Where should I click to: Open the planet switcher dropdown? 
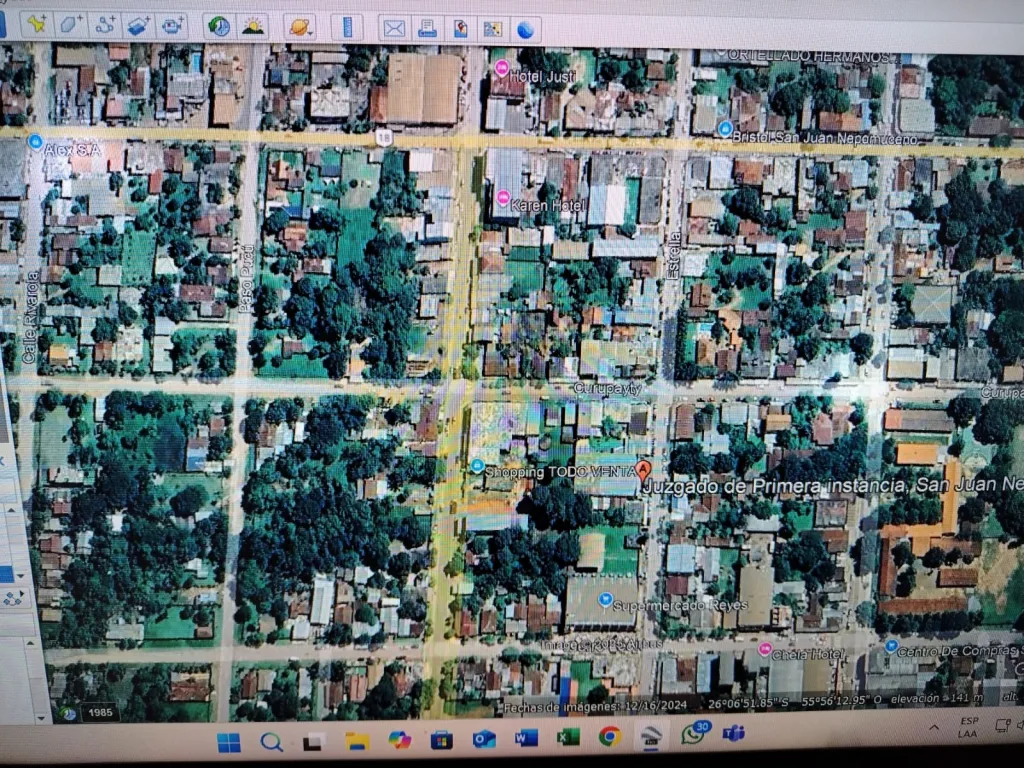[x=300, y=27]
